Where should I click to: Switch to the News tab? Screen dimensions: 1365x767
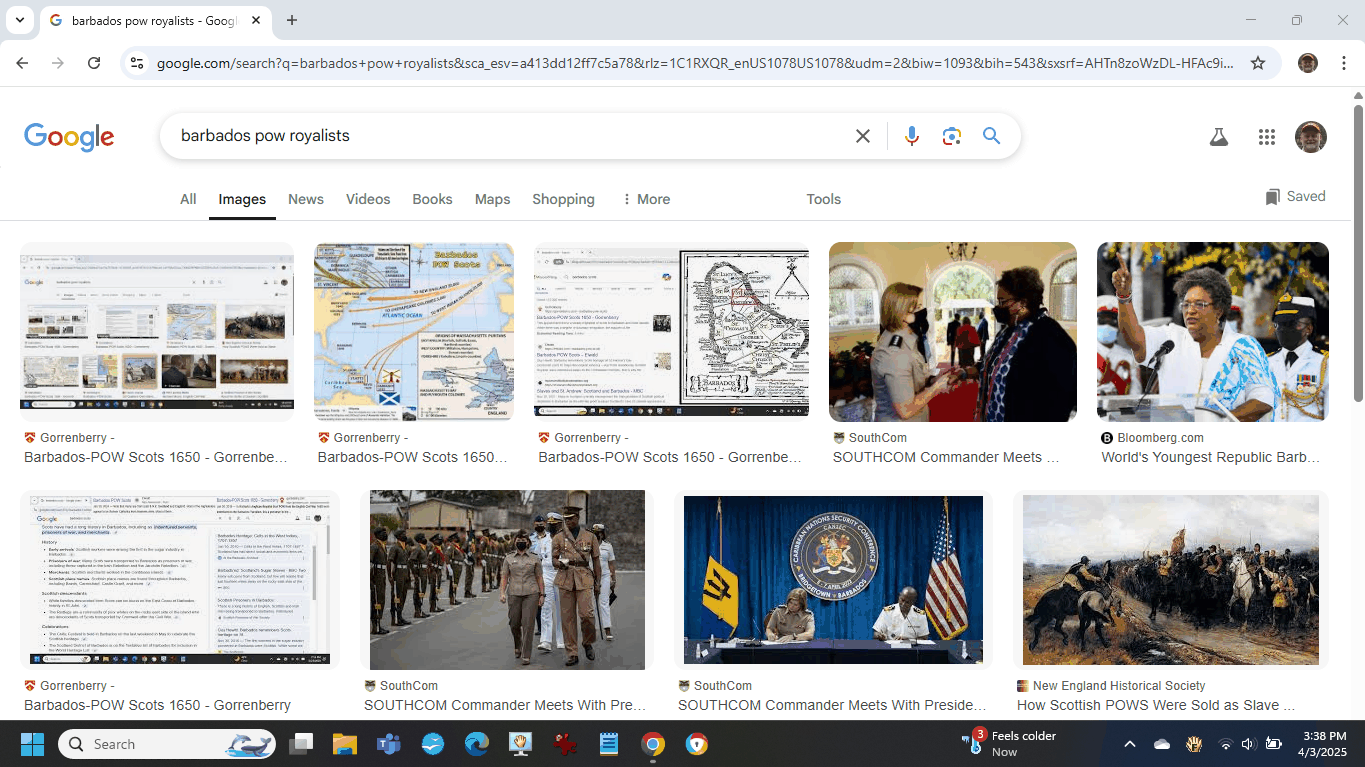pos(305,199)
